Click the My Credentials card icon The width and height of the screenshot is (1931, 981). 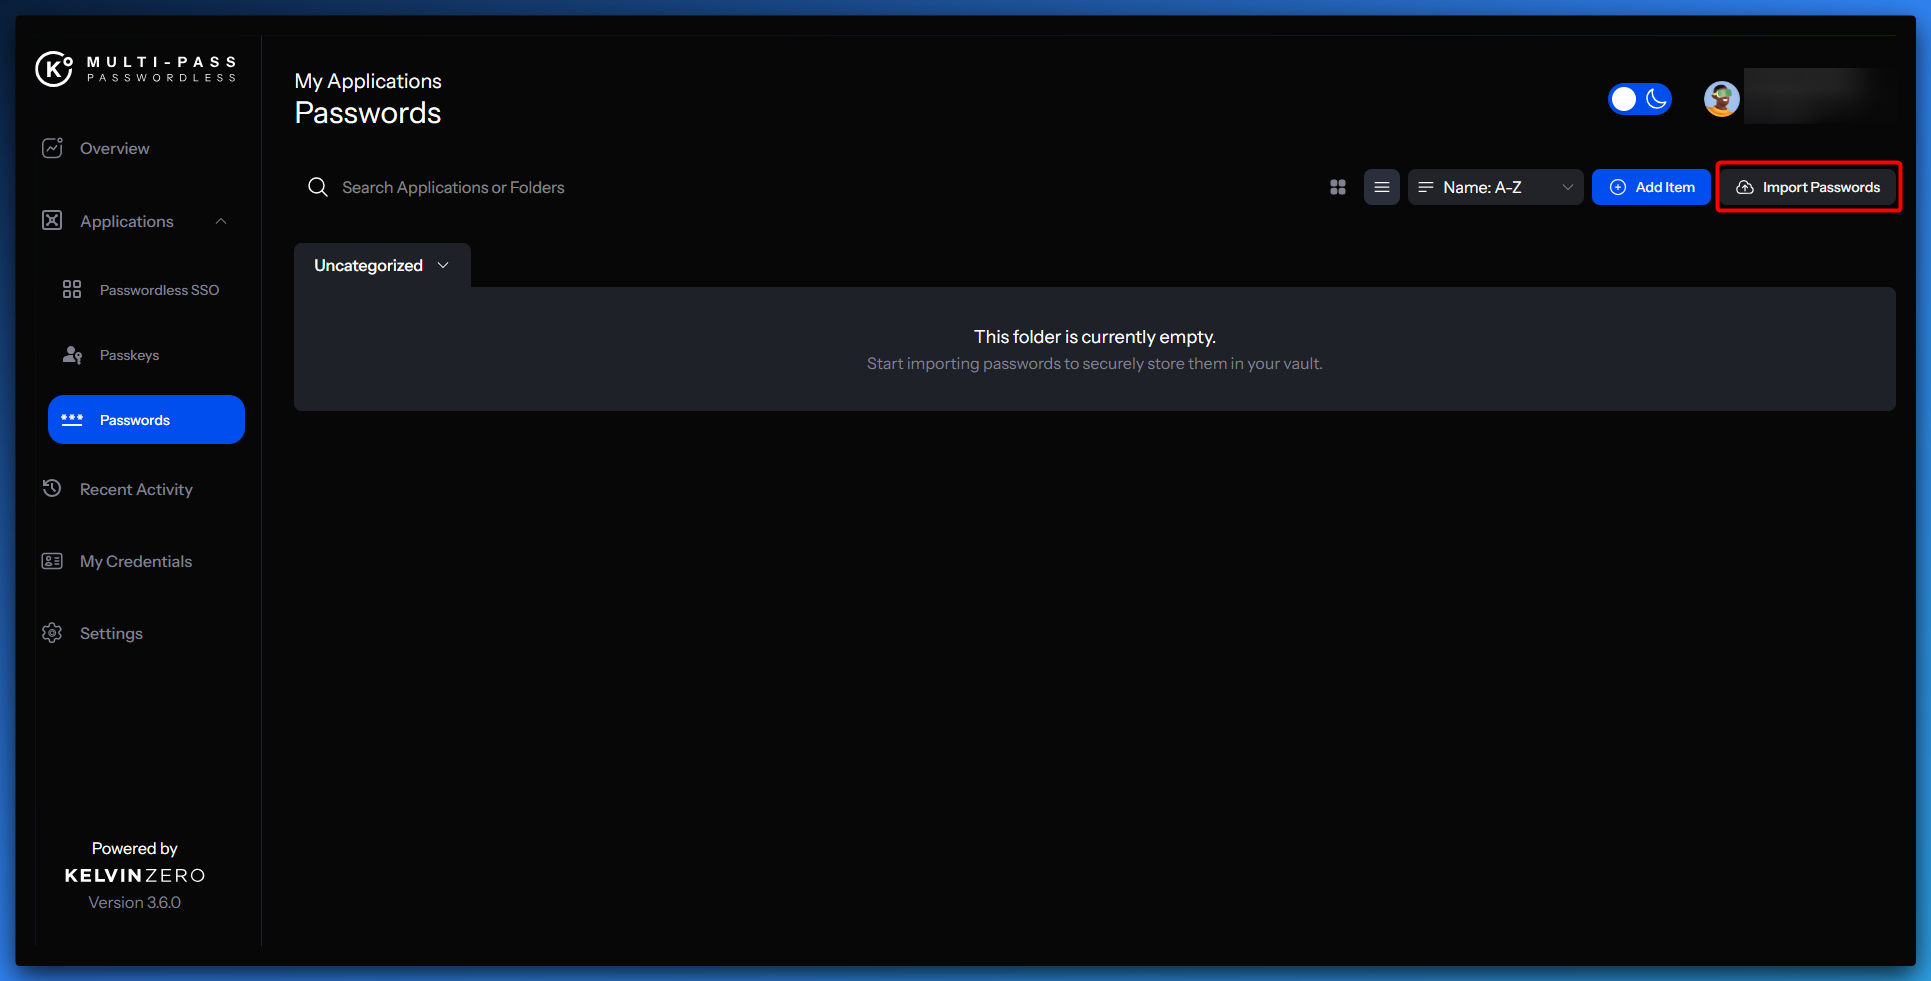[52, 561]
